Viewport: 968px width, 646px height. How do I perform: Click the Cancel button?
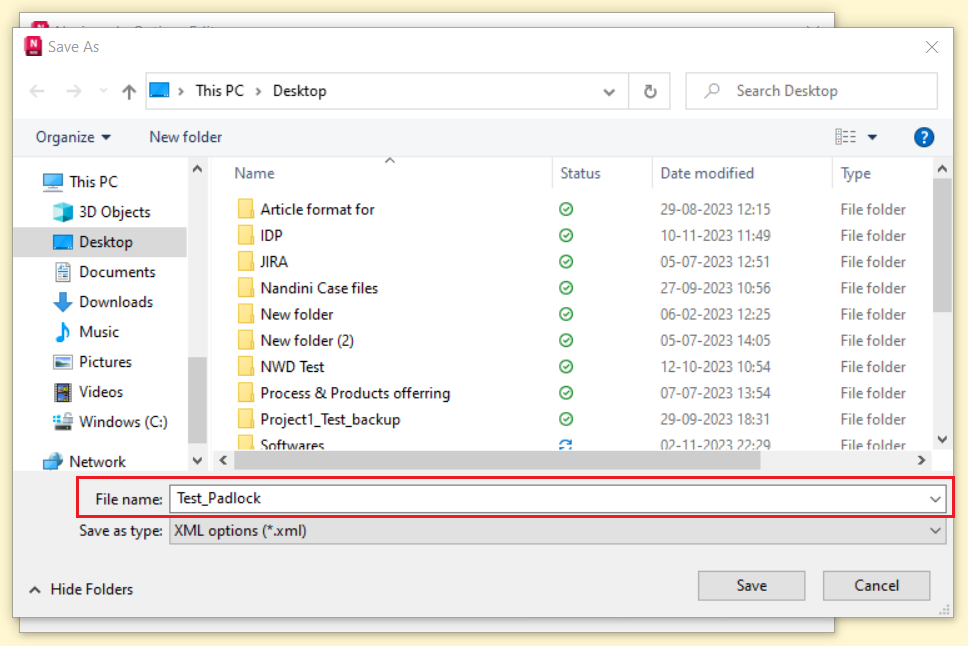(x=876, y=585)
